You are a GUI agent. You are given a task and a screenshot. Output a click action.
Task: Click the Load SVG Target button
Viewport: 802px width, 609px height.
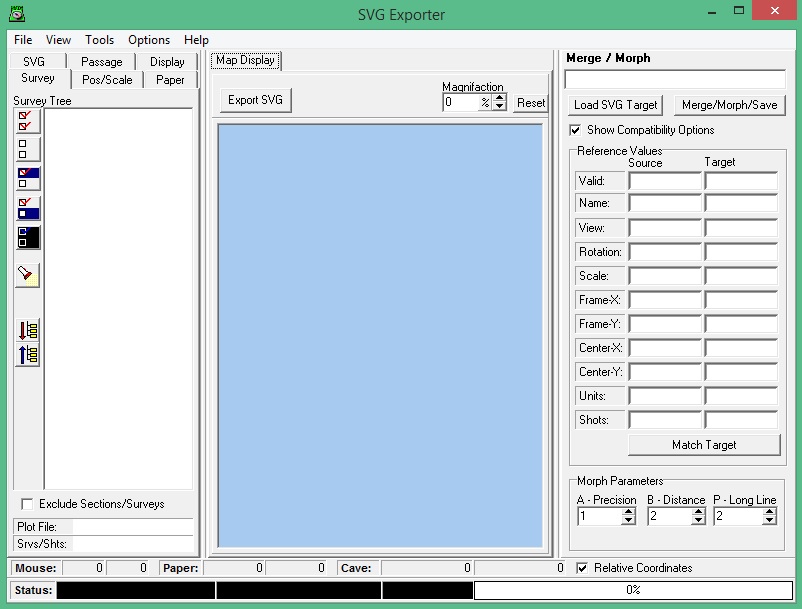[616, 105]
